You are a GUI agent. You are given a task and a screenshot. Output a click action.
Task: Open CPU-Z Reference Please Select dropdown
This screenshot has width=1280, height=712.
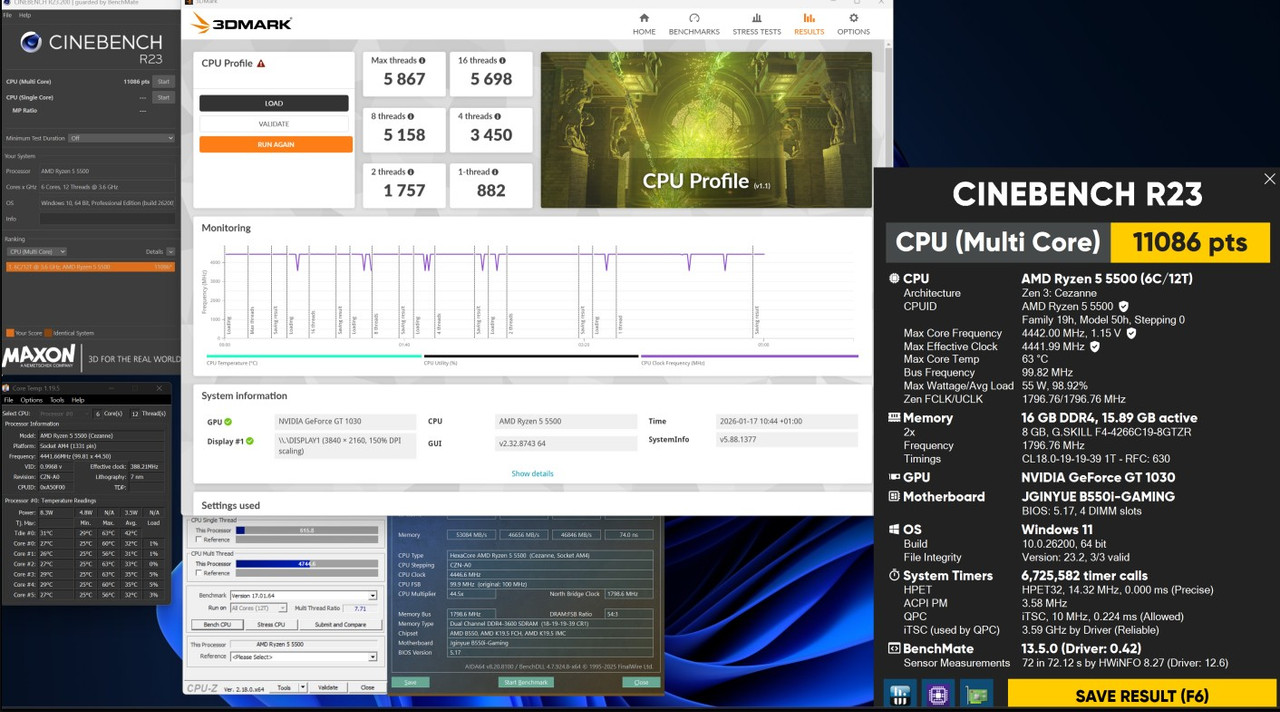click(x=303, y=657)
